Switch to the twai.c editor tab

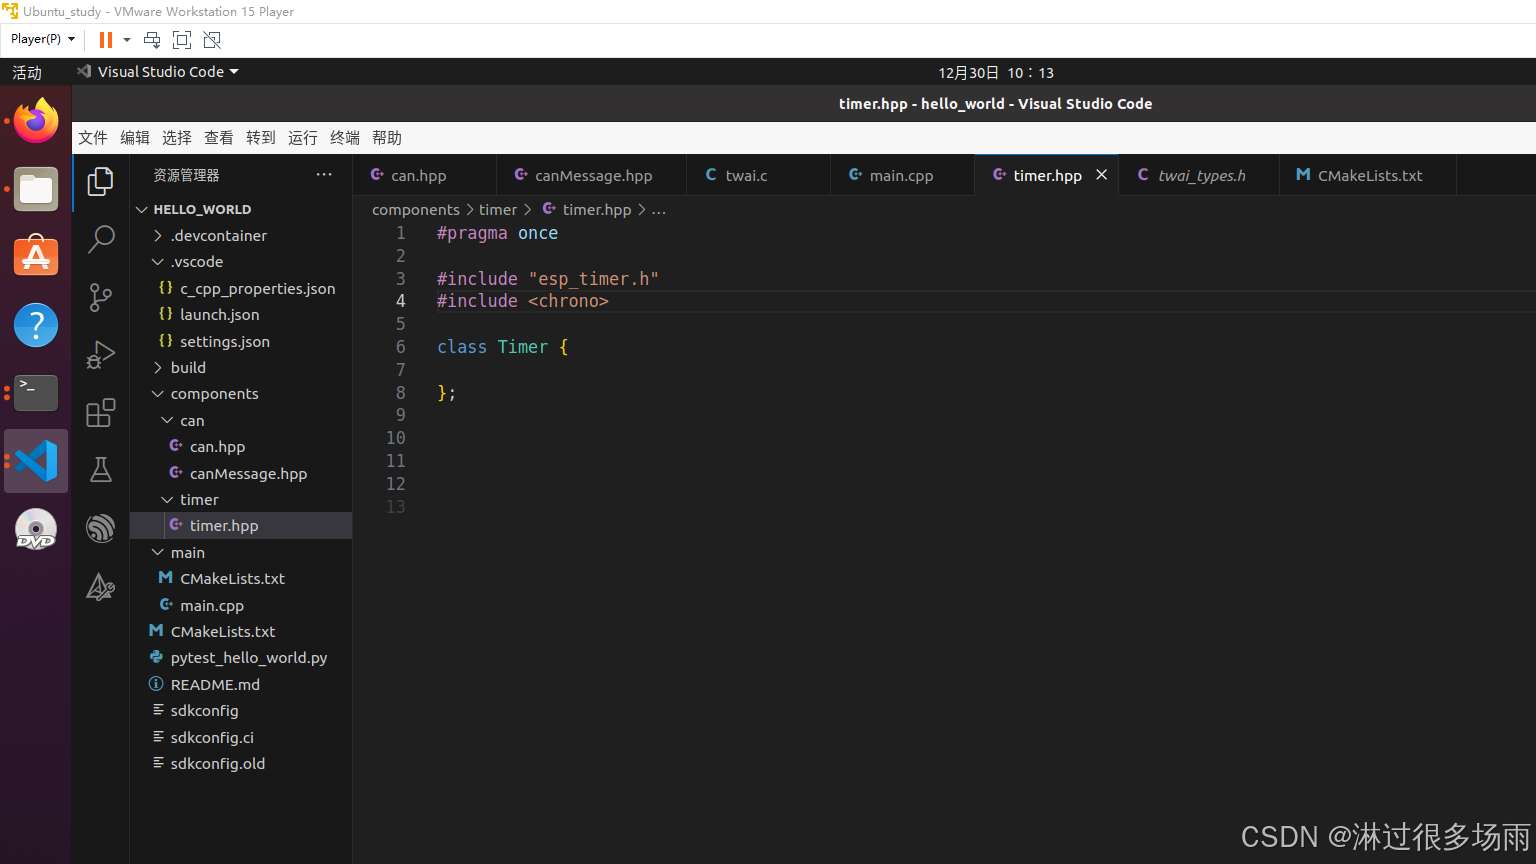[x=759, y=175]
